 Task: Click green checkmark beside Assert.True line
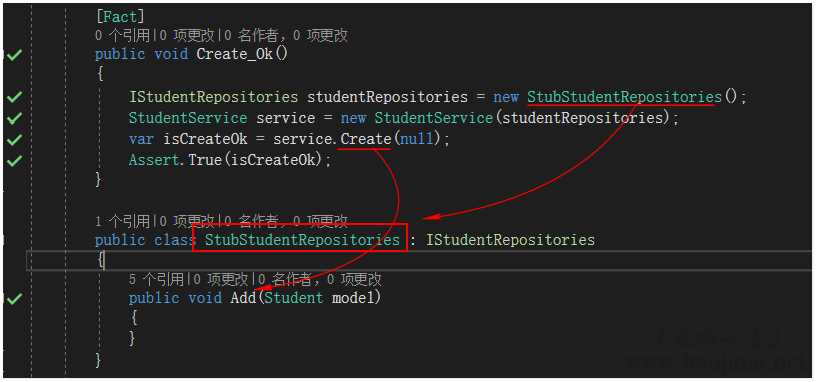[x=14, y=160]
